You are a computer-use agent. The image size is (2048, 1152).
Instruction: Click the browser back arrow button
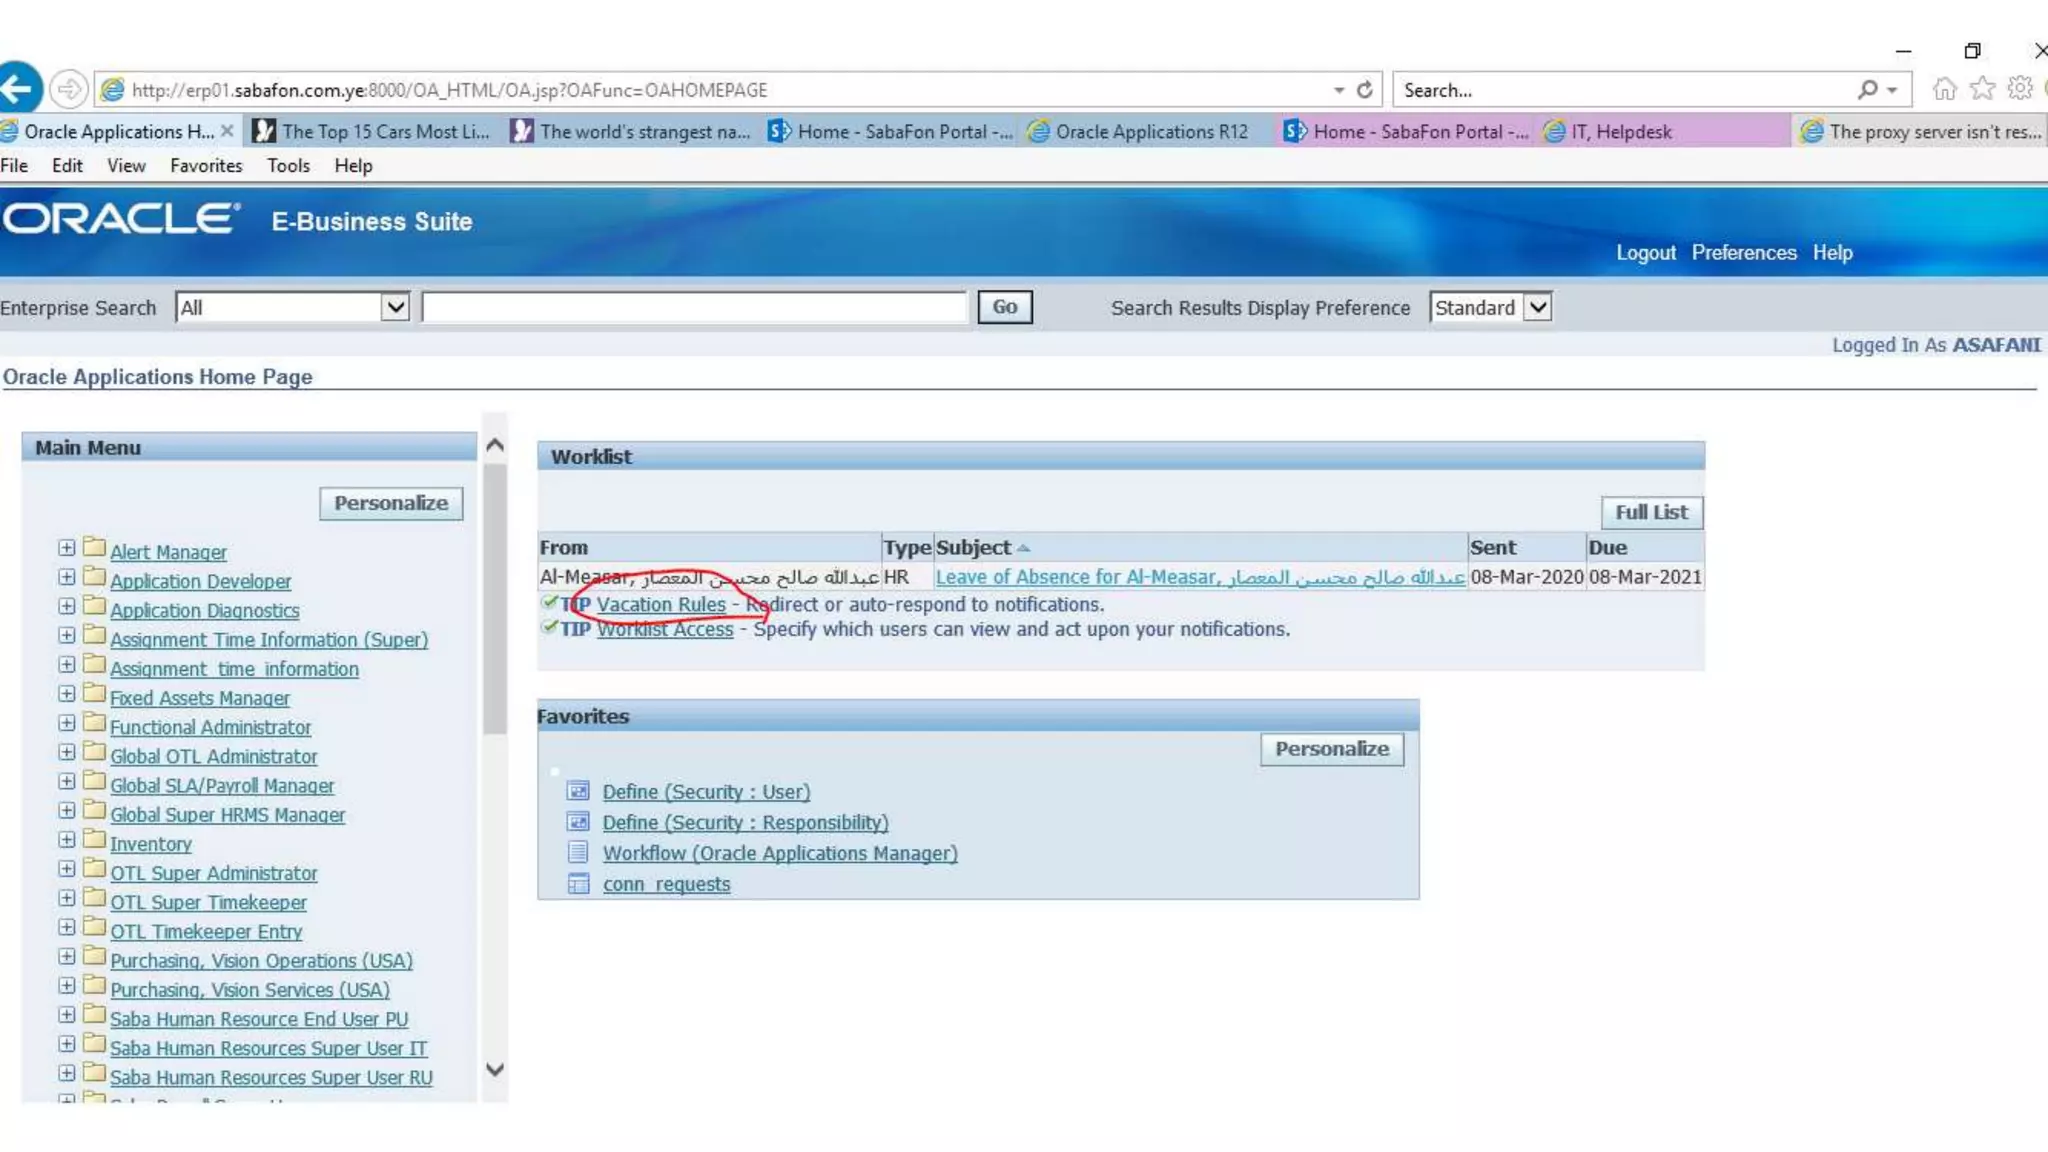pos(18,89)
